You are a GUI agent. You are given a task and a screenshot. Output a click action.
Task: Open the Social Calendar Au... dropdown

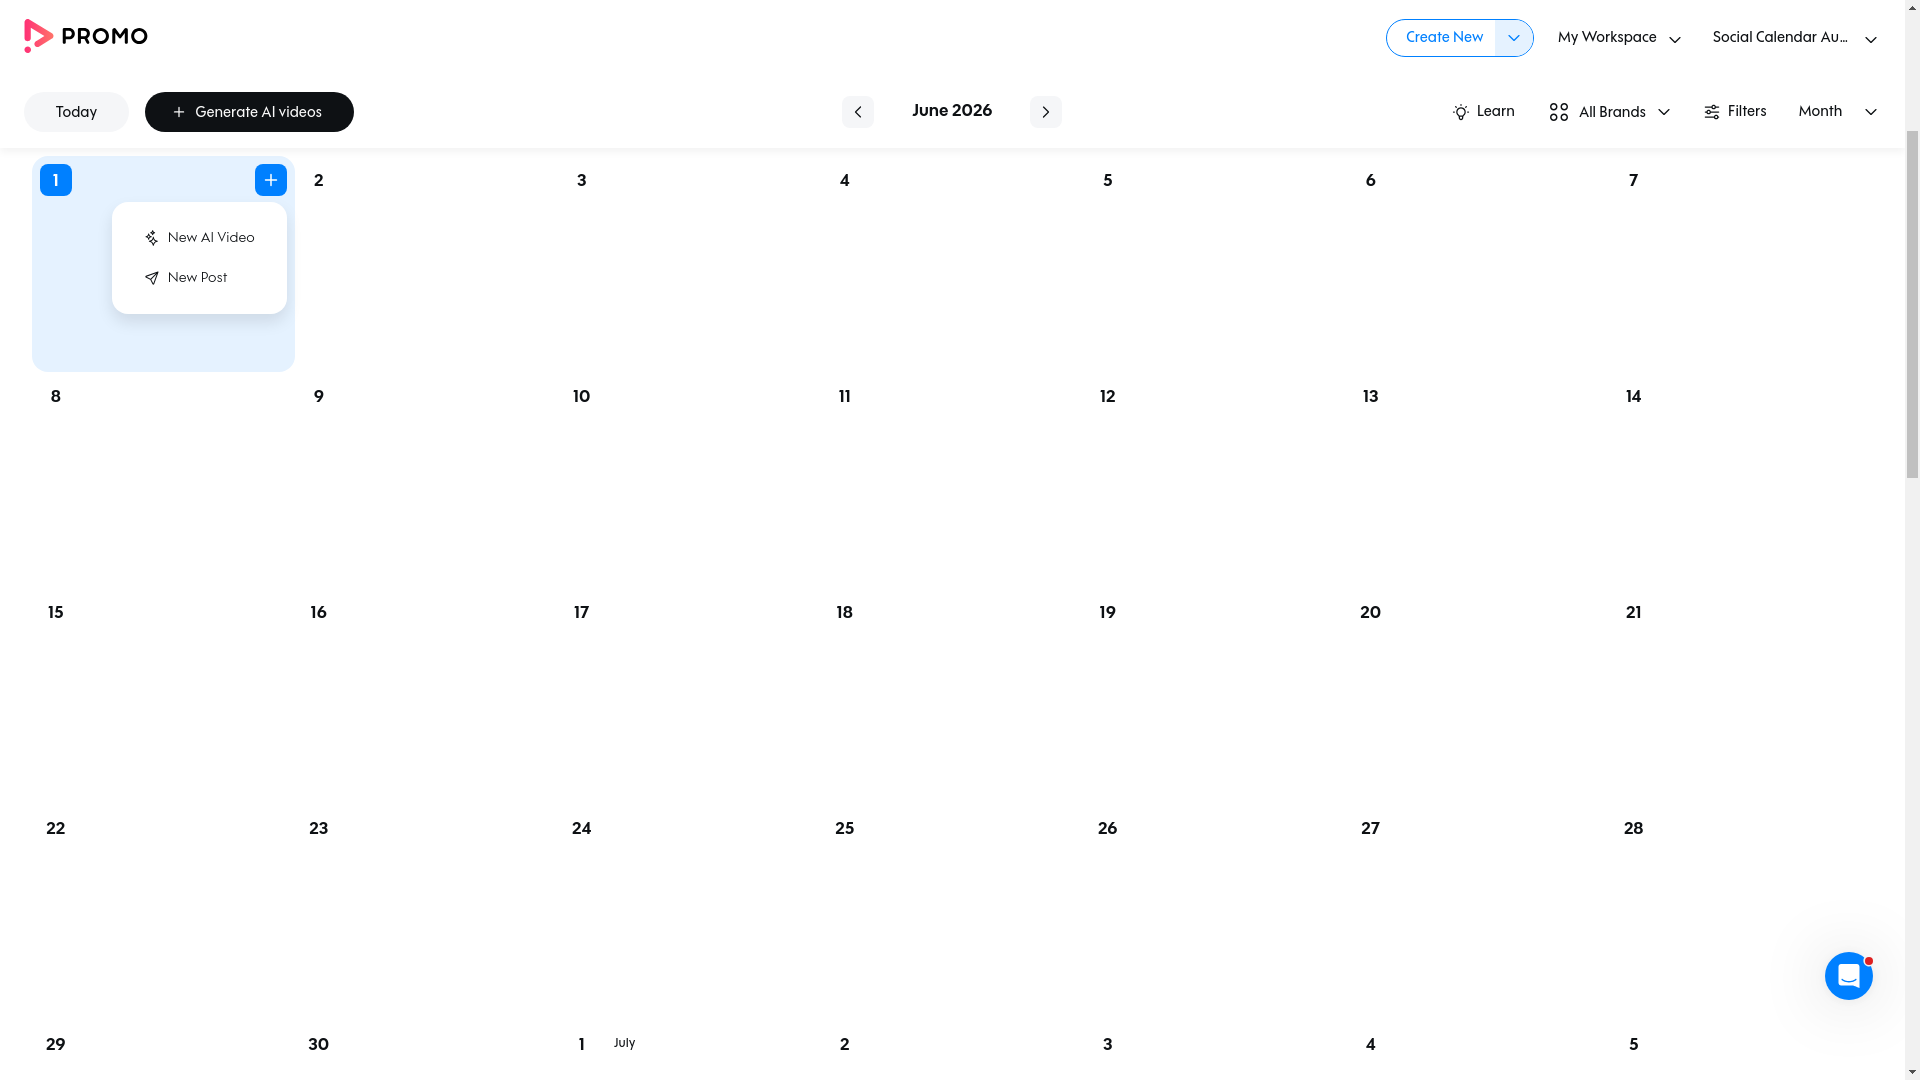[1794, 38]
